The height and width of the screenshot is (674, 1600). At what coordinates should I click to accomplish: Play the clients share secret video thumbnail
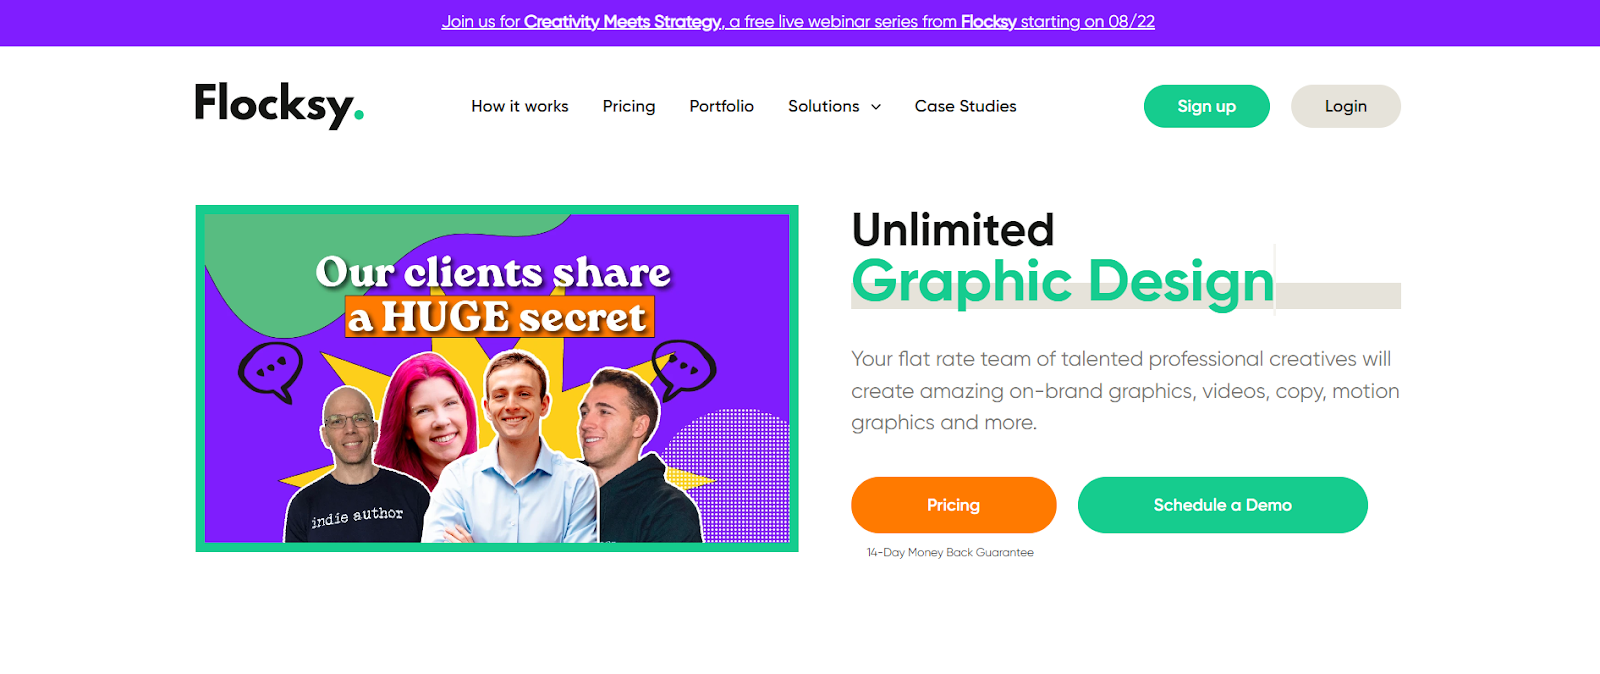click(x=497, y=378)
